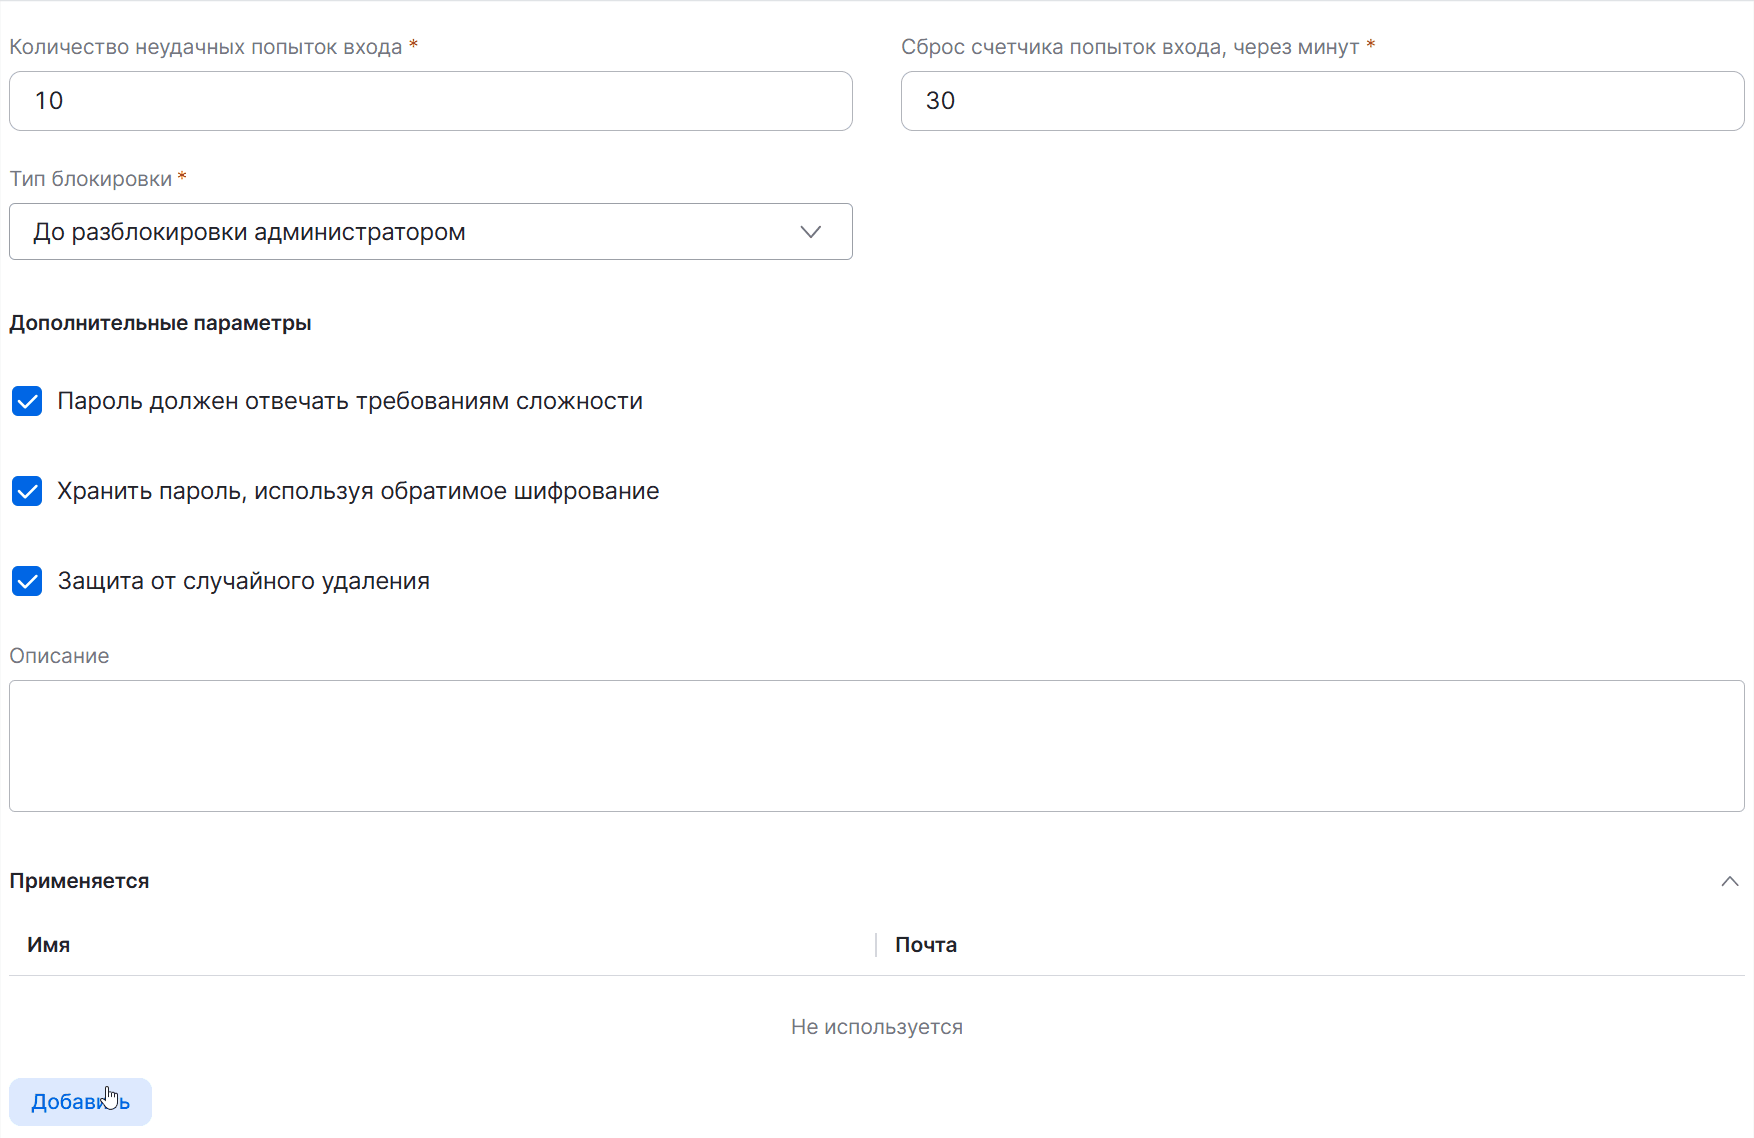This screenshot has width=1754, height=1138.
Task: Uncheck the reversible encryption storage checkbox
Action: pos(27,491)
